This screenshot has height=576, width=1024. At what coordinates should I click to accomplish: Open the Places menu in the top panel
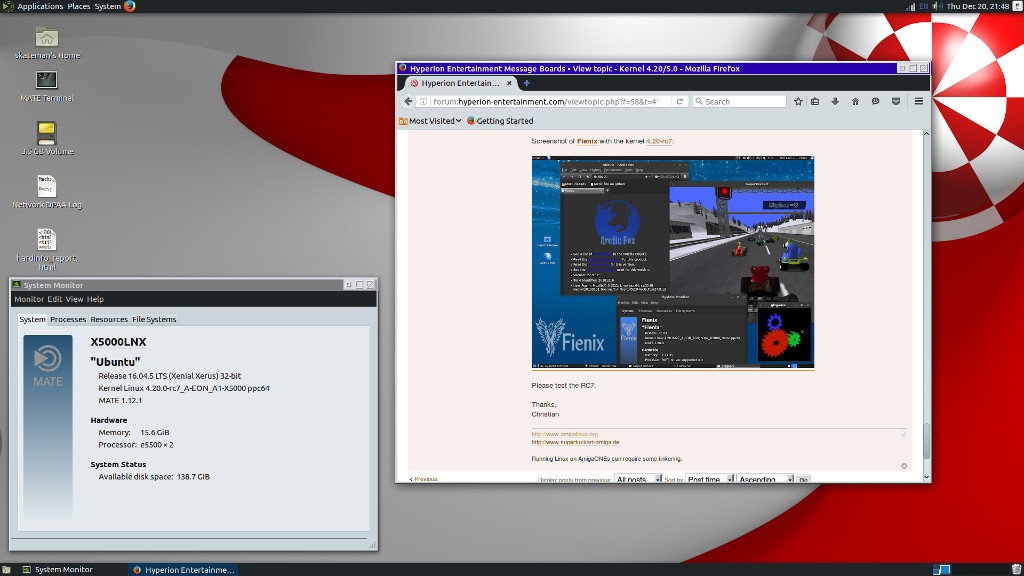pyautogui.click(x=79, y=6)
